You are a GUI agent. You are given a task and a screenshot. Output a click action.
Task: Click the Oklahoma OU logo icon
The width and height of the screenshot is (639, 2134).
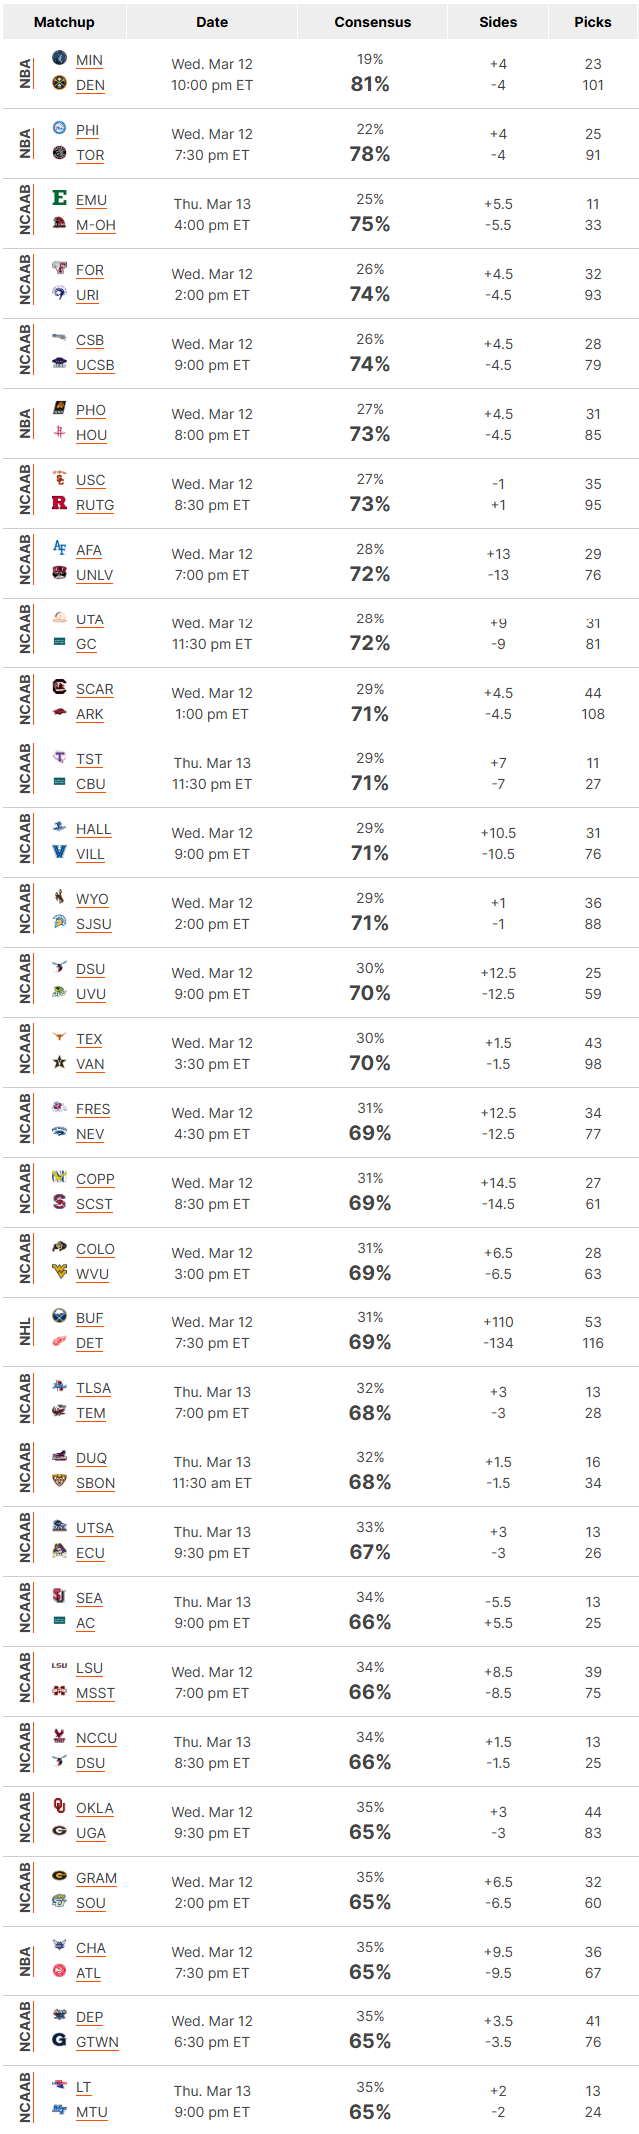pos(59,1806)
